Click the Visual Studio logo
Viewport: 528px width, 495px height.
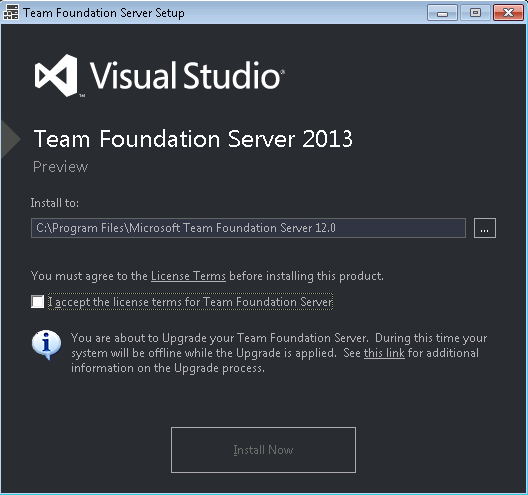(x=159, y=75)
